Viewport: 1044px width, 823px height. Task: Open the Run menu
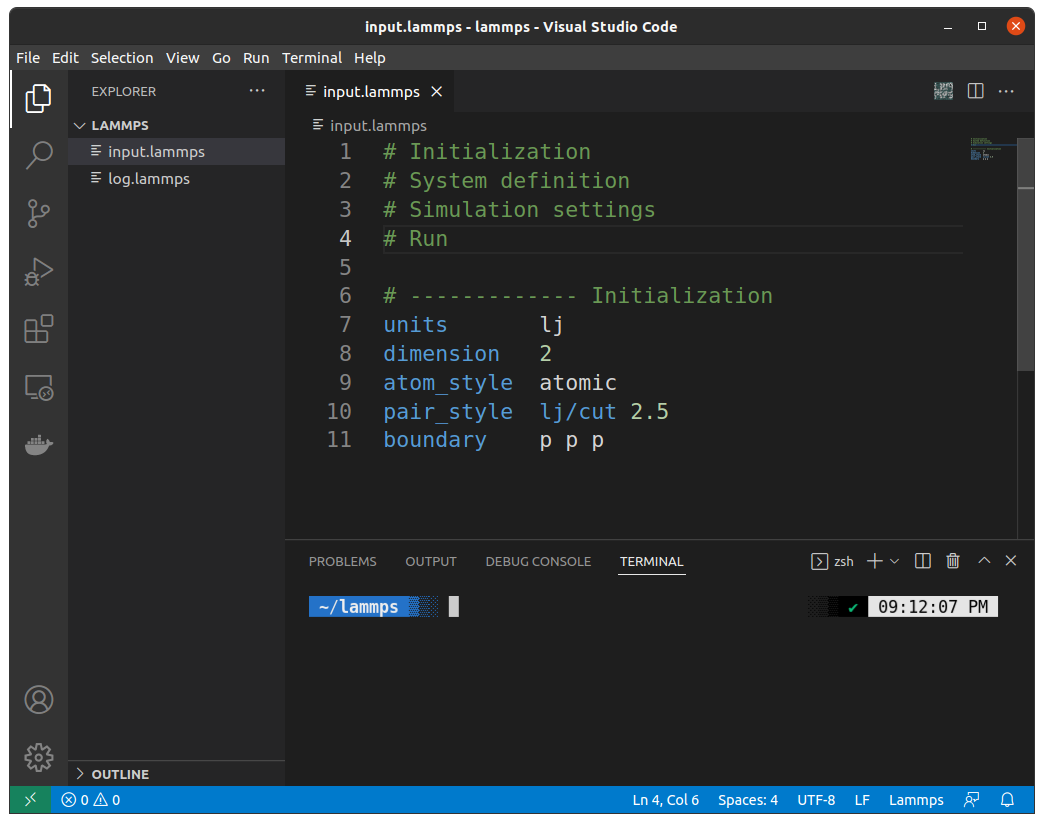[256, 58]
